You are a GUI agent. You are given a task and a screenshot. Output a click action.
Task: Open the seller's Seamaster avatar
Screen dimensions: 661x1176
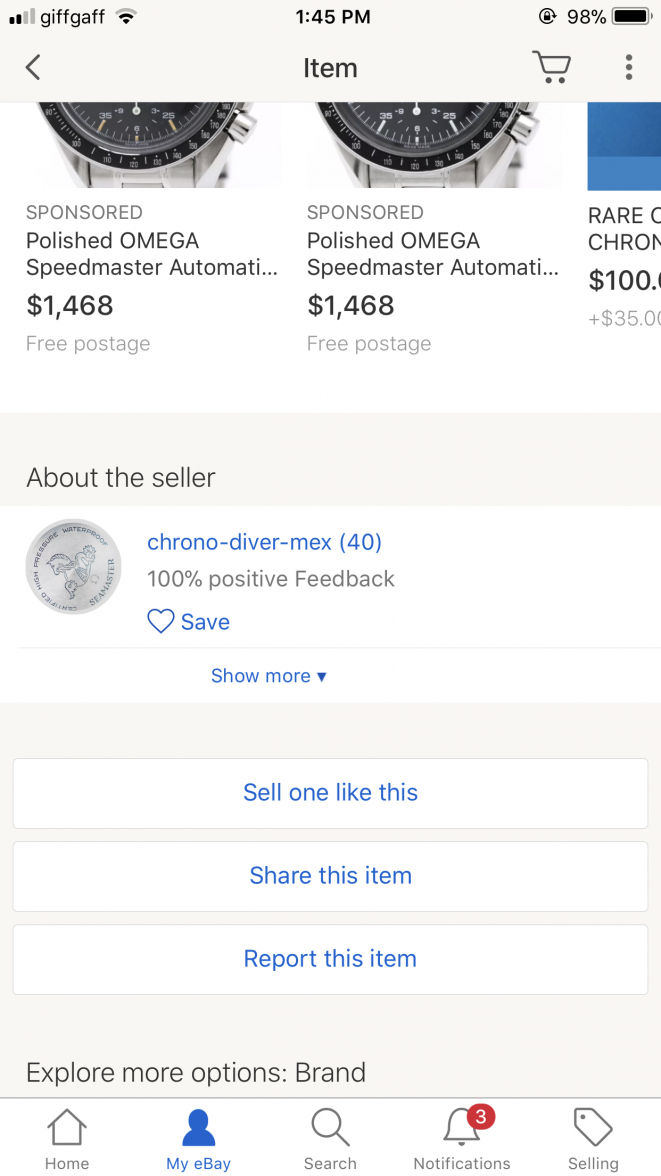pos(74,567)
